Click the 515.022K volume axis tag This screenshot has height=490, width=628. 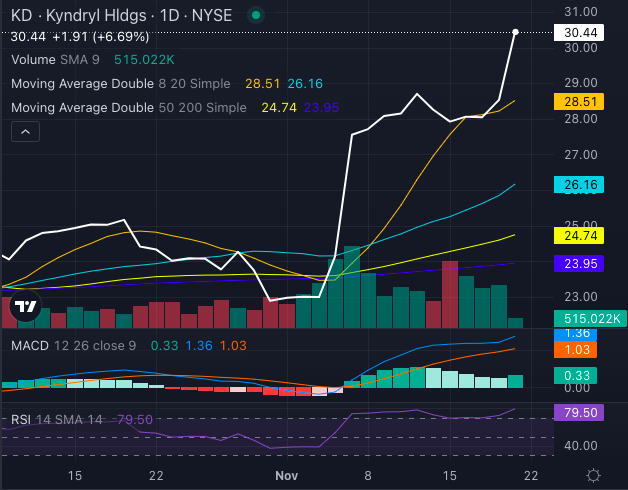[587, 319]
